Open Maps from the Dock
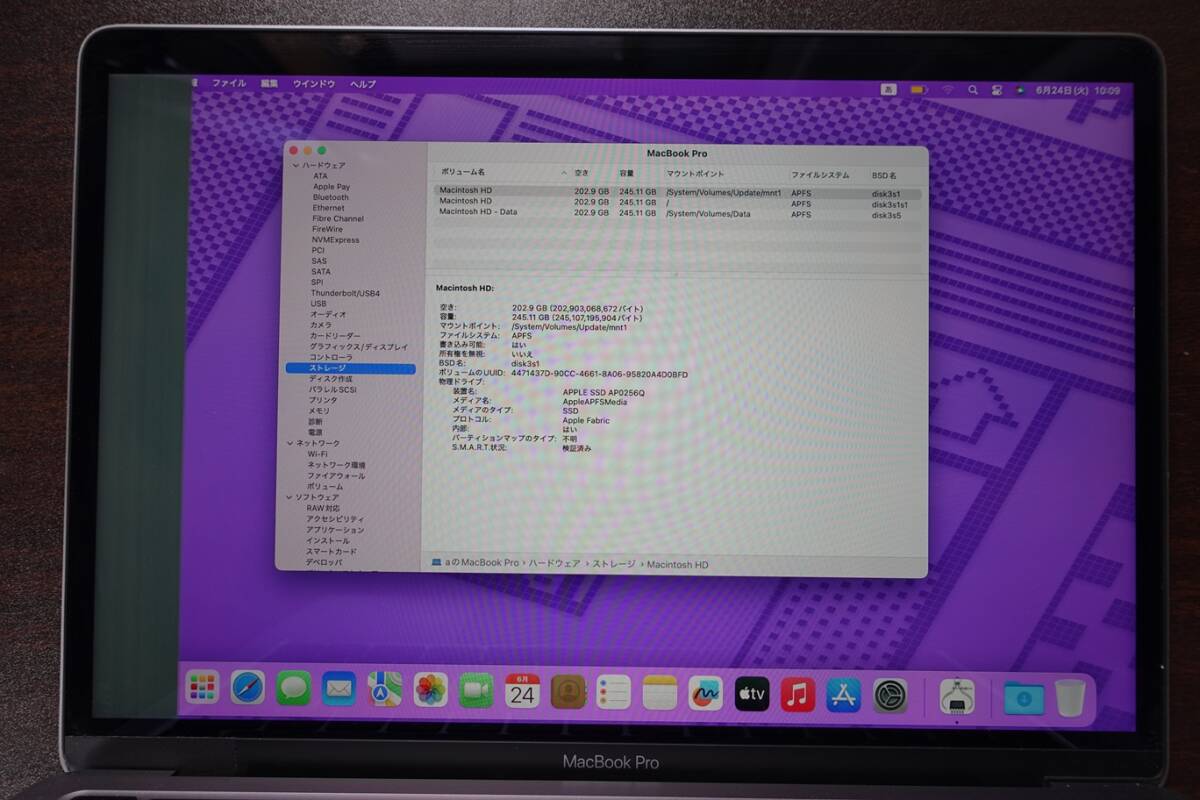Screen dimensions: 1200x800 tap(385, 689)
